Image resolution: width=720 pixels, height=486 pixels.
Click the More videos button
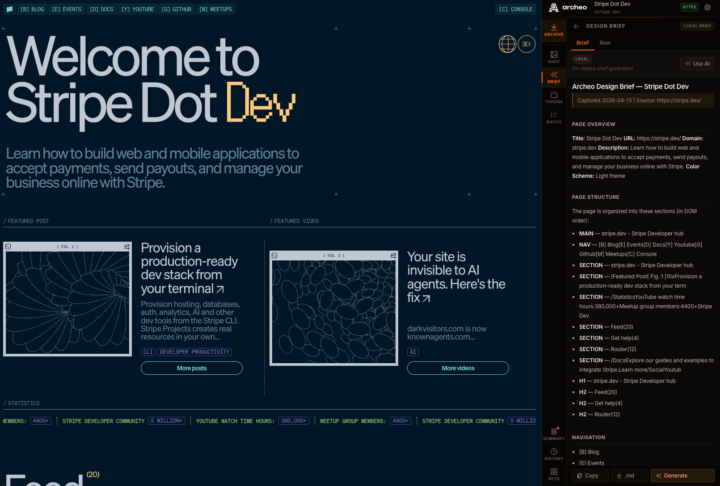click(458, 368)
